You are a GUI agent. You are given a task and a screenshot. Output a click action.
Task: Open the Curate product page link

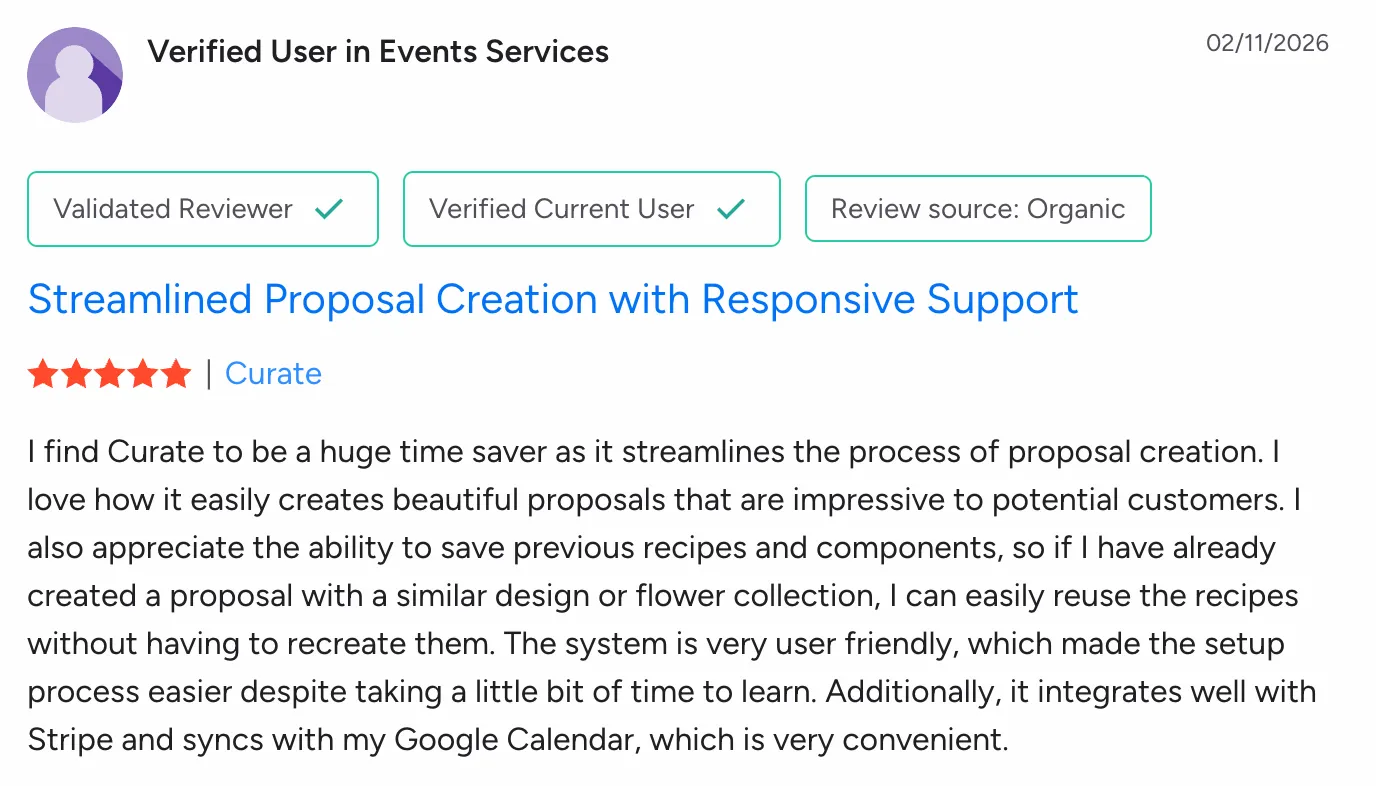(273, 373)
